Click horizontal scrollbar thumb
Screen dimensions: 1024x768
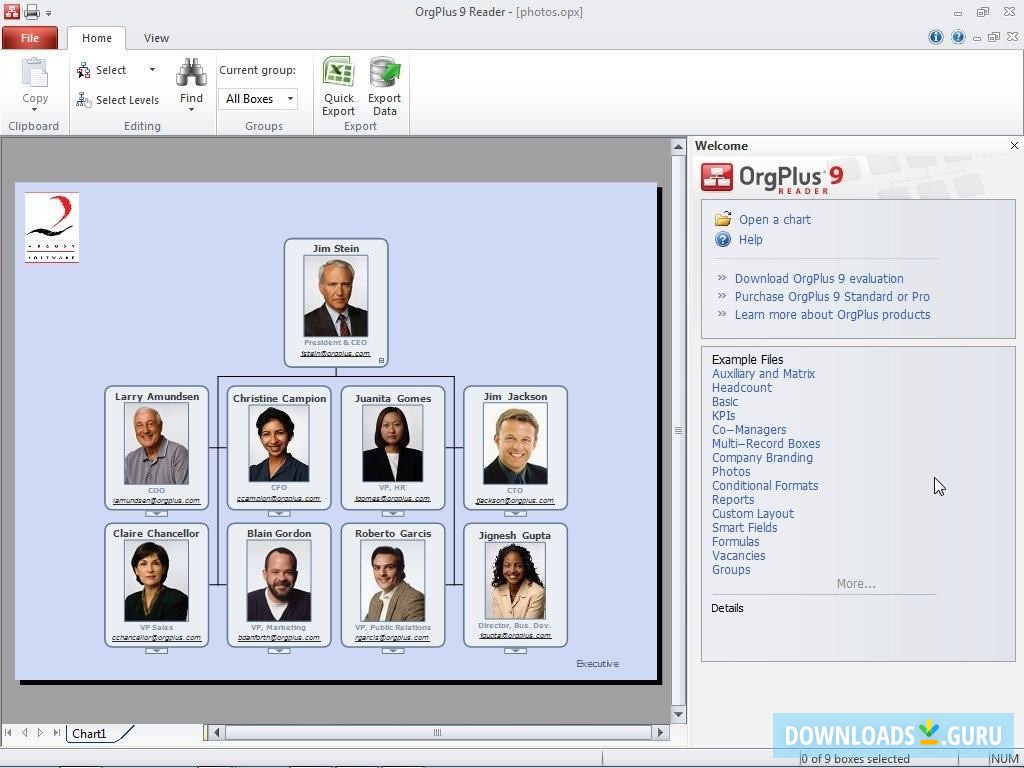[x=438, y=733]
